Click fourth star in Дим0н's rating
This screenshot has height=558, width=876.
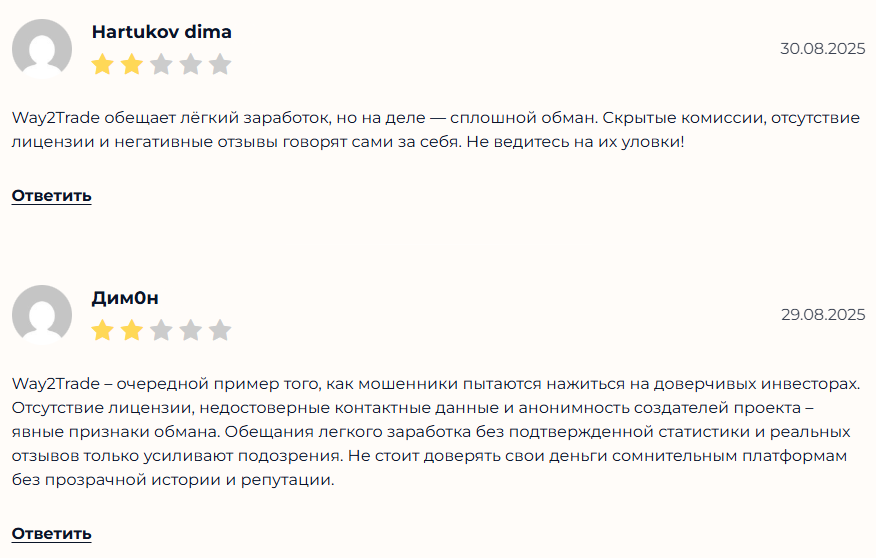(191, 330)
